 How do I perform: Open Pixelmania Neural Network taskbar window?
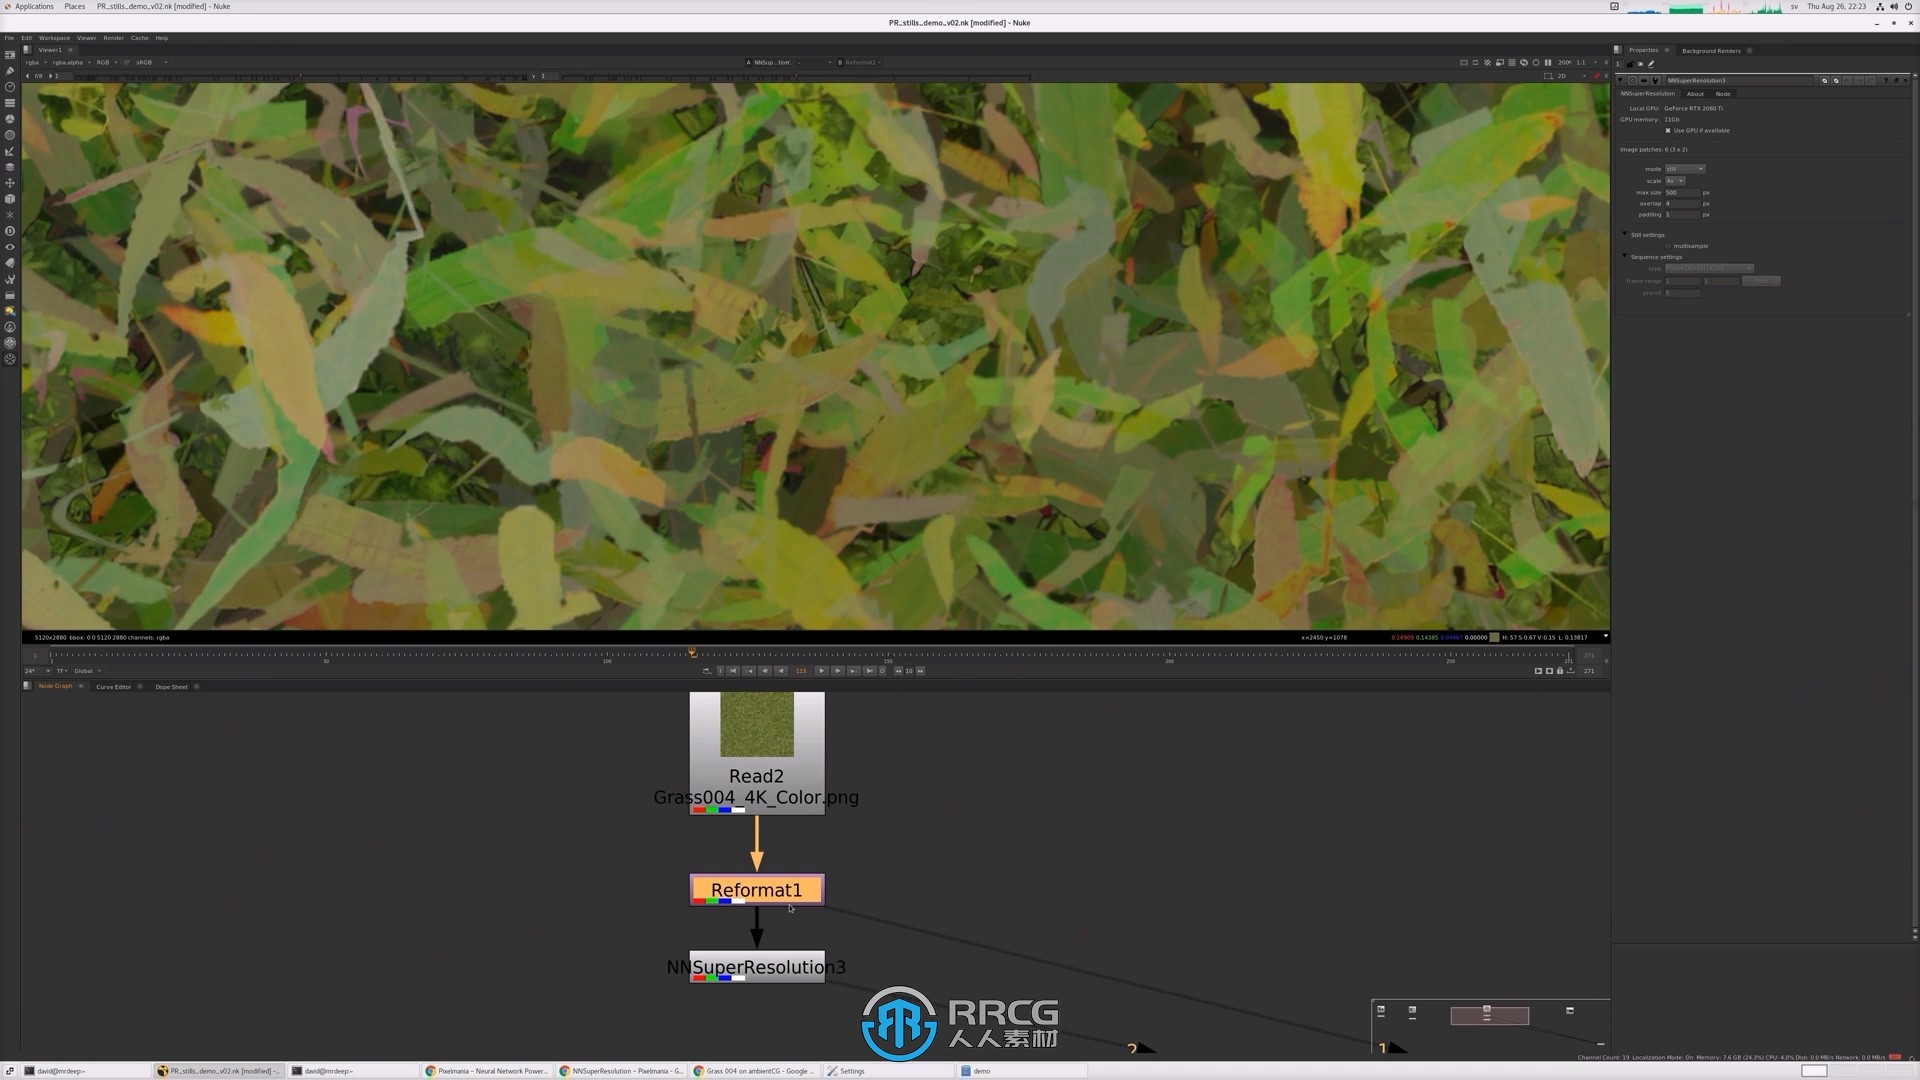pyautogui.click(x=486, y=1071)
